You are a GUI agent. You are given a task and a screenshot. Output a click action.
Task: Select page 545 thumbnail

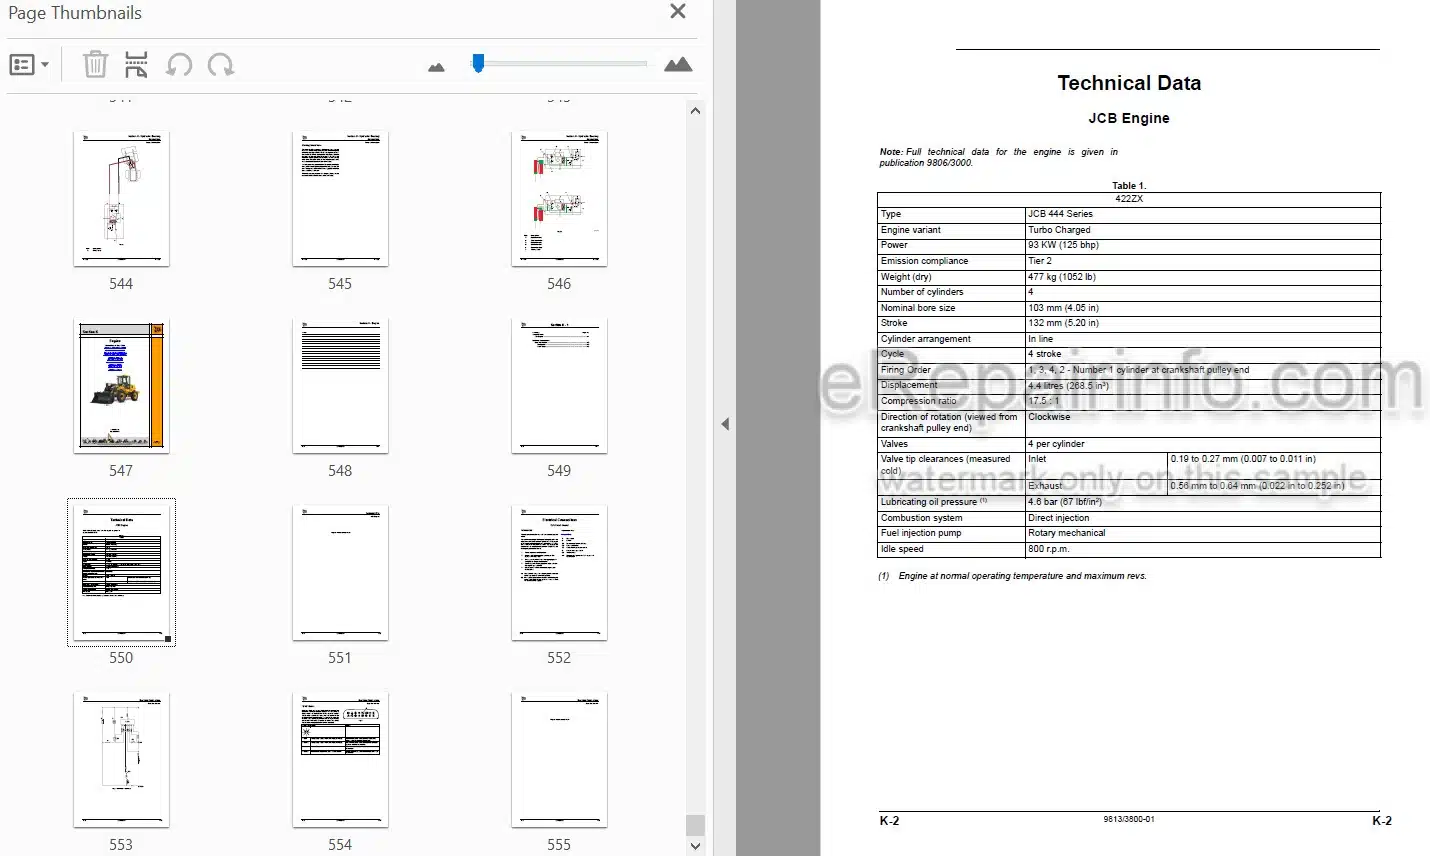[340, 199]
